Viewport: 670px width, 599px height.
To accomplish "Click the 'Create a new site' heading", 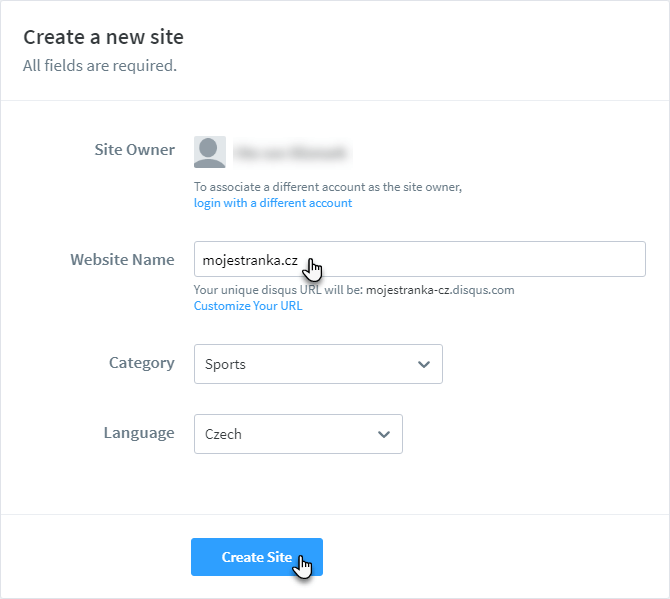I will pyautogui.click(x=103, y=38).
